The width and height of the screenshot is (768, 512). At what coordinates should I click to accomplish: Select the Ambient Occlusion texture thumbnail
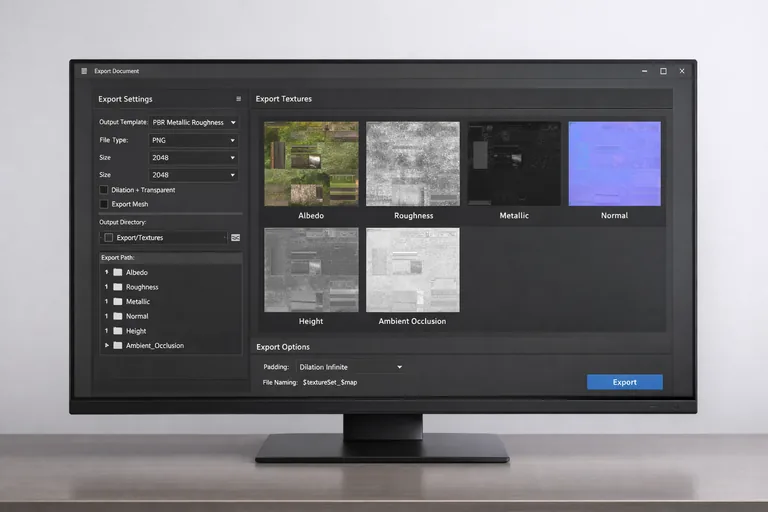tap(413, 270)
